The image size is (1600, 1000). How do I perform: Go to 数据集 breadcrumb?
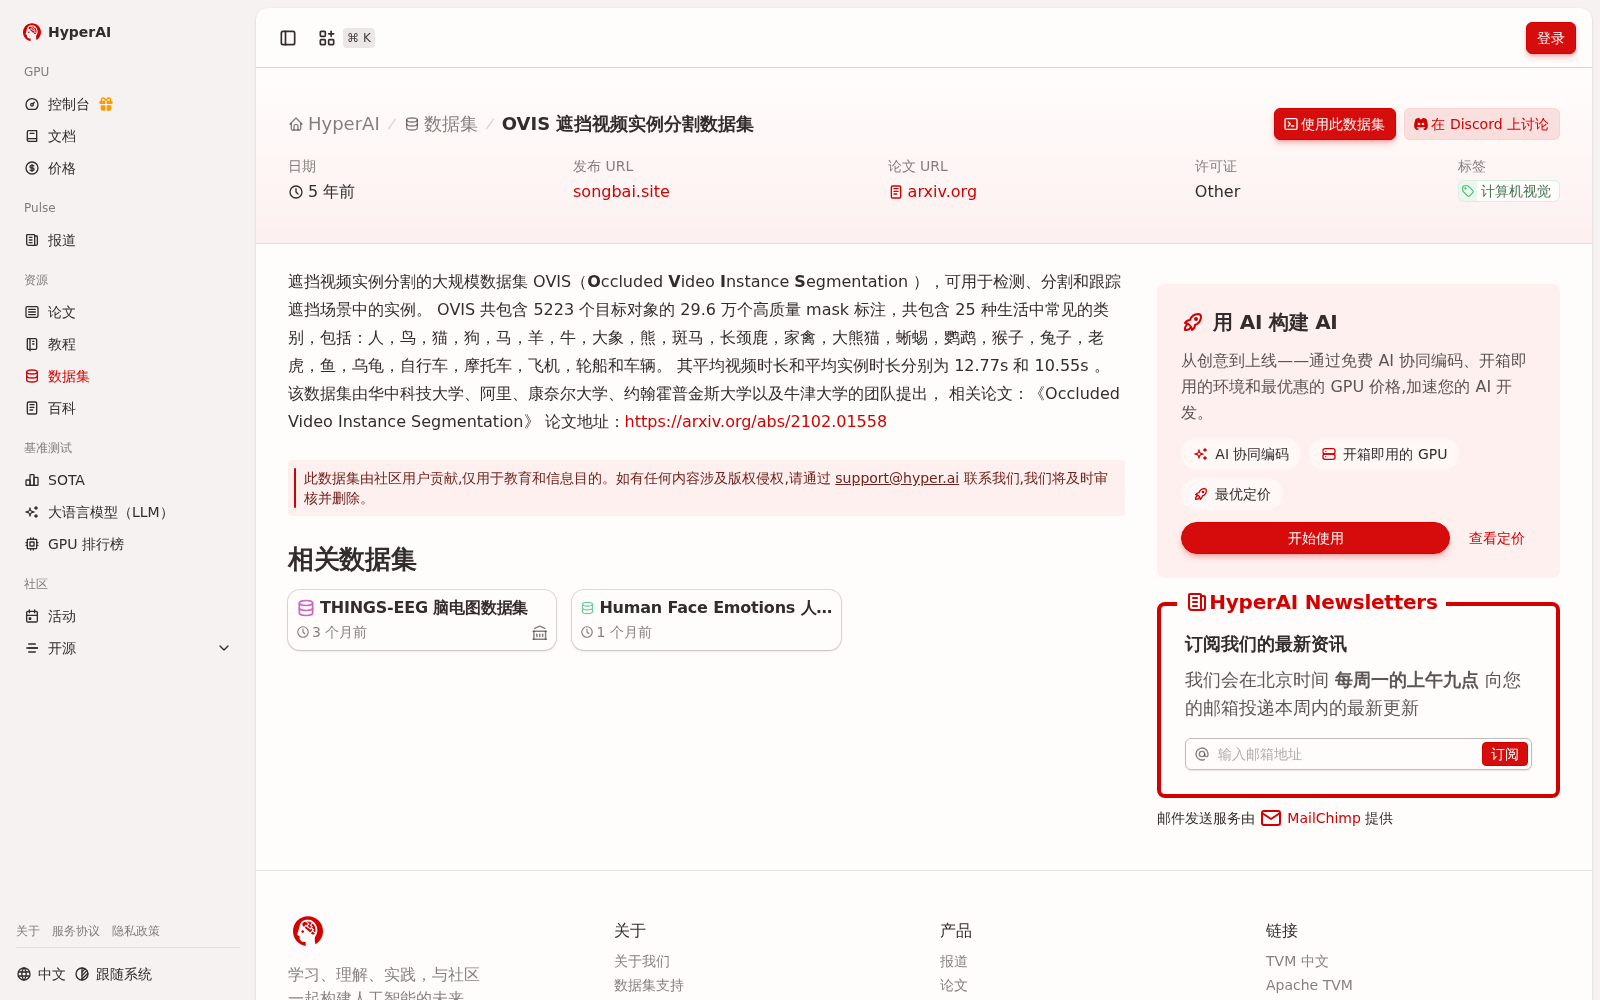point(441,124)
